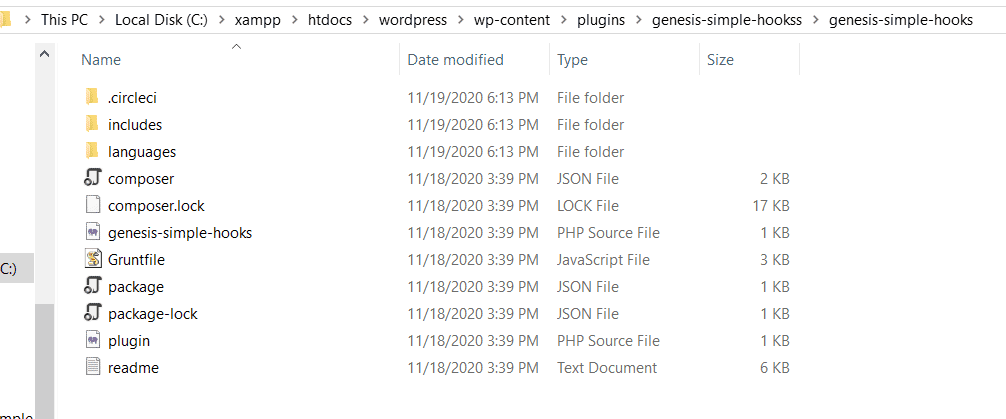This screenshot has width=1006, height=419.
Task: Sort files by Date modified column
Action: click(456, 60)
